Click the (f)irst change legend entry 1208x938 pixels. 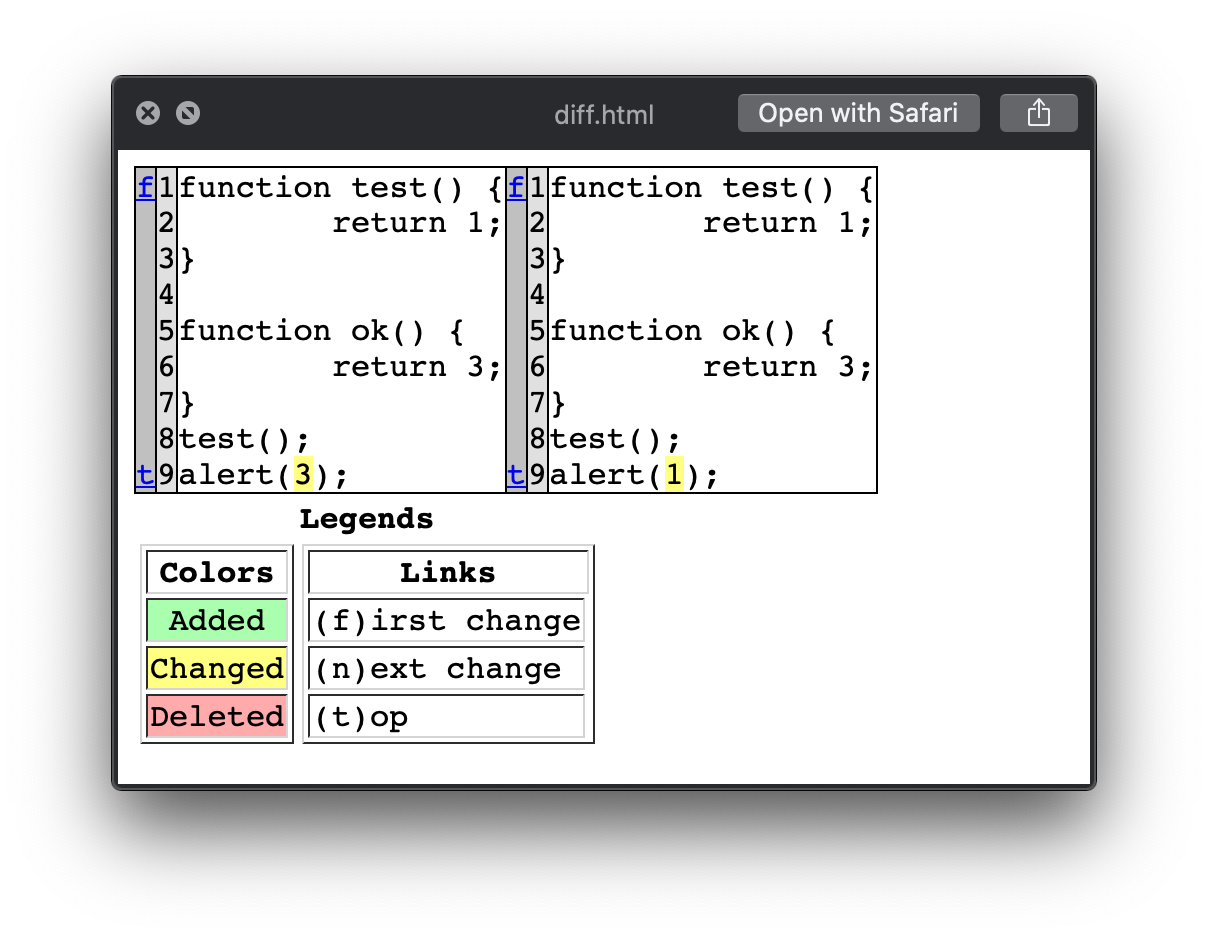click(447, 620)
